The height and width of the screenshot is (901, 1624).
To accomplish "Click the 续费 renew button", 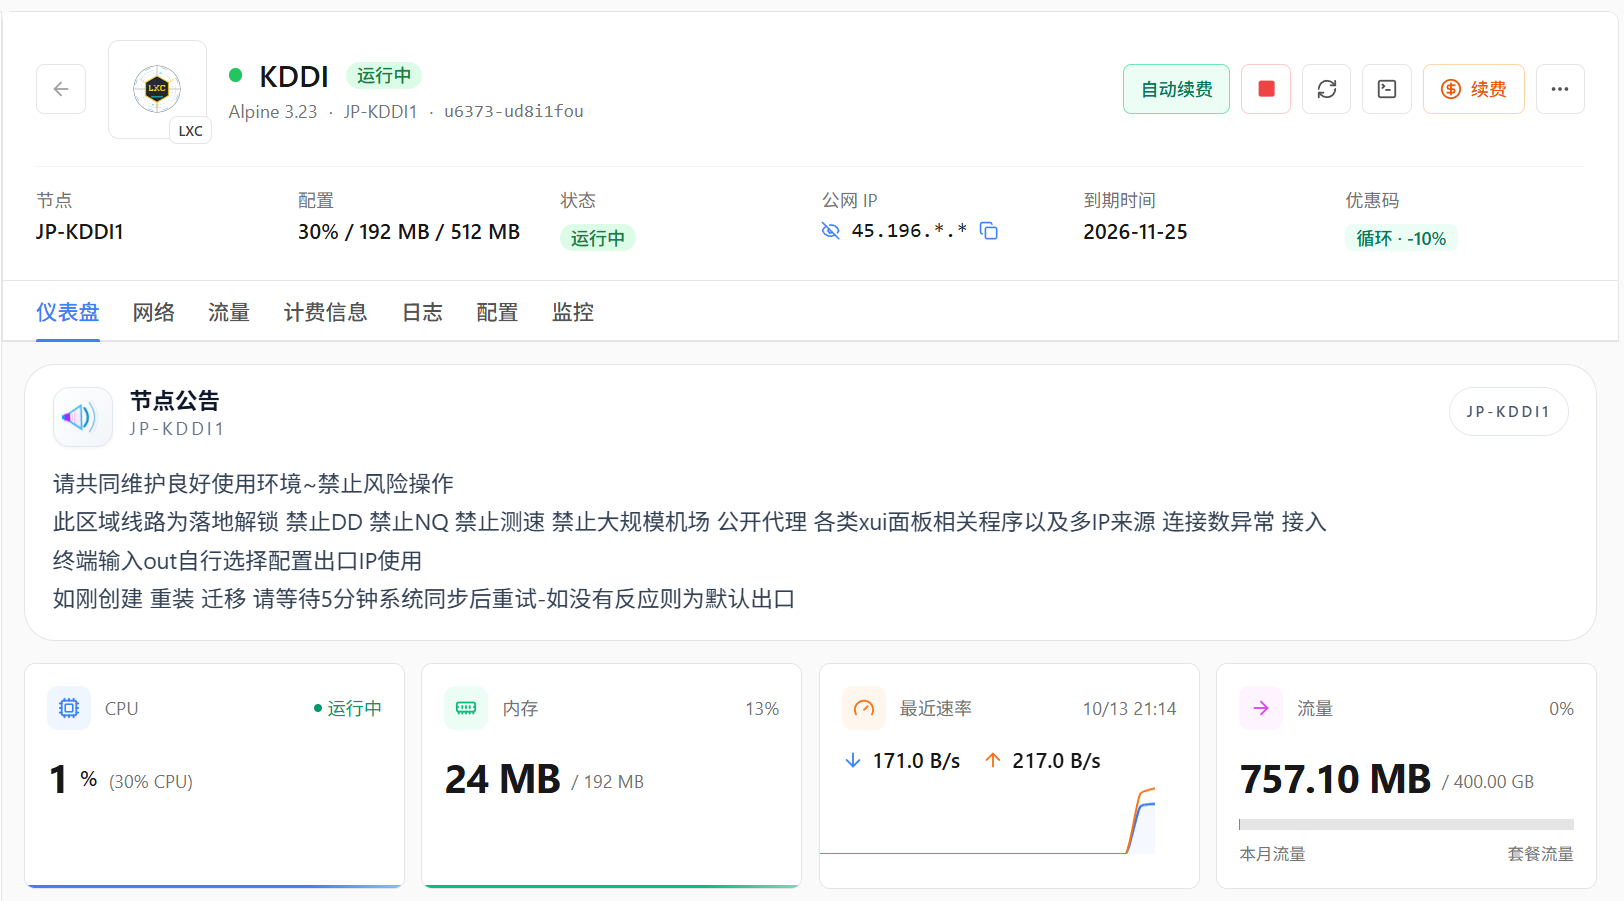I will [x=1474, y=89].
